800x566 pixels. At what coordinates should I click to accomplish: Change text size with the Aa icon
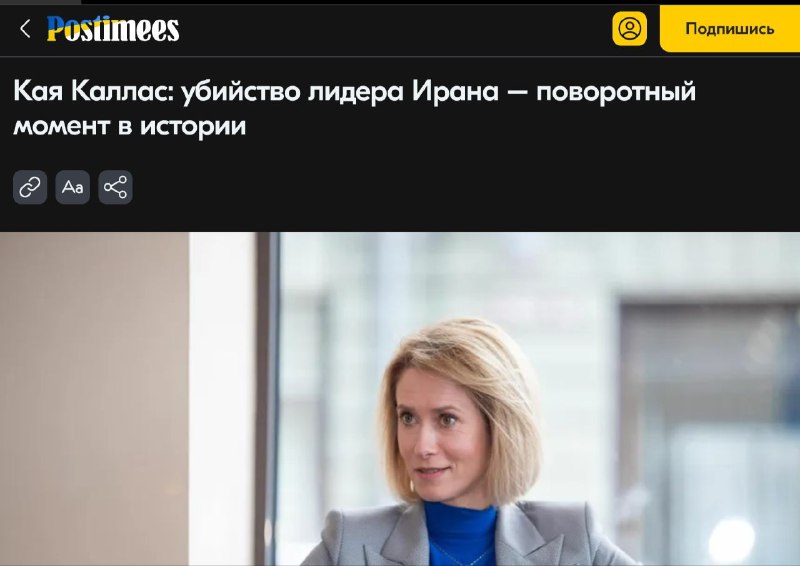pyautogui.click(x=72, y=187)
